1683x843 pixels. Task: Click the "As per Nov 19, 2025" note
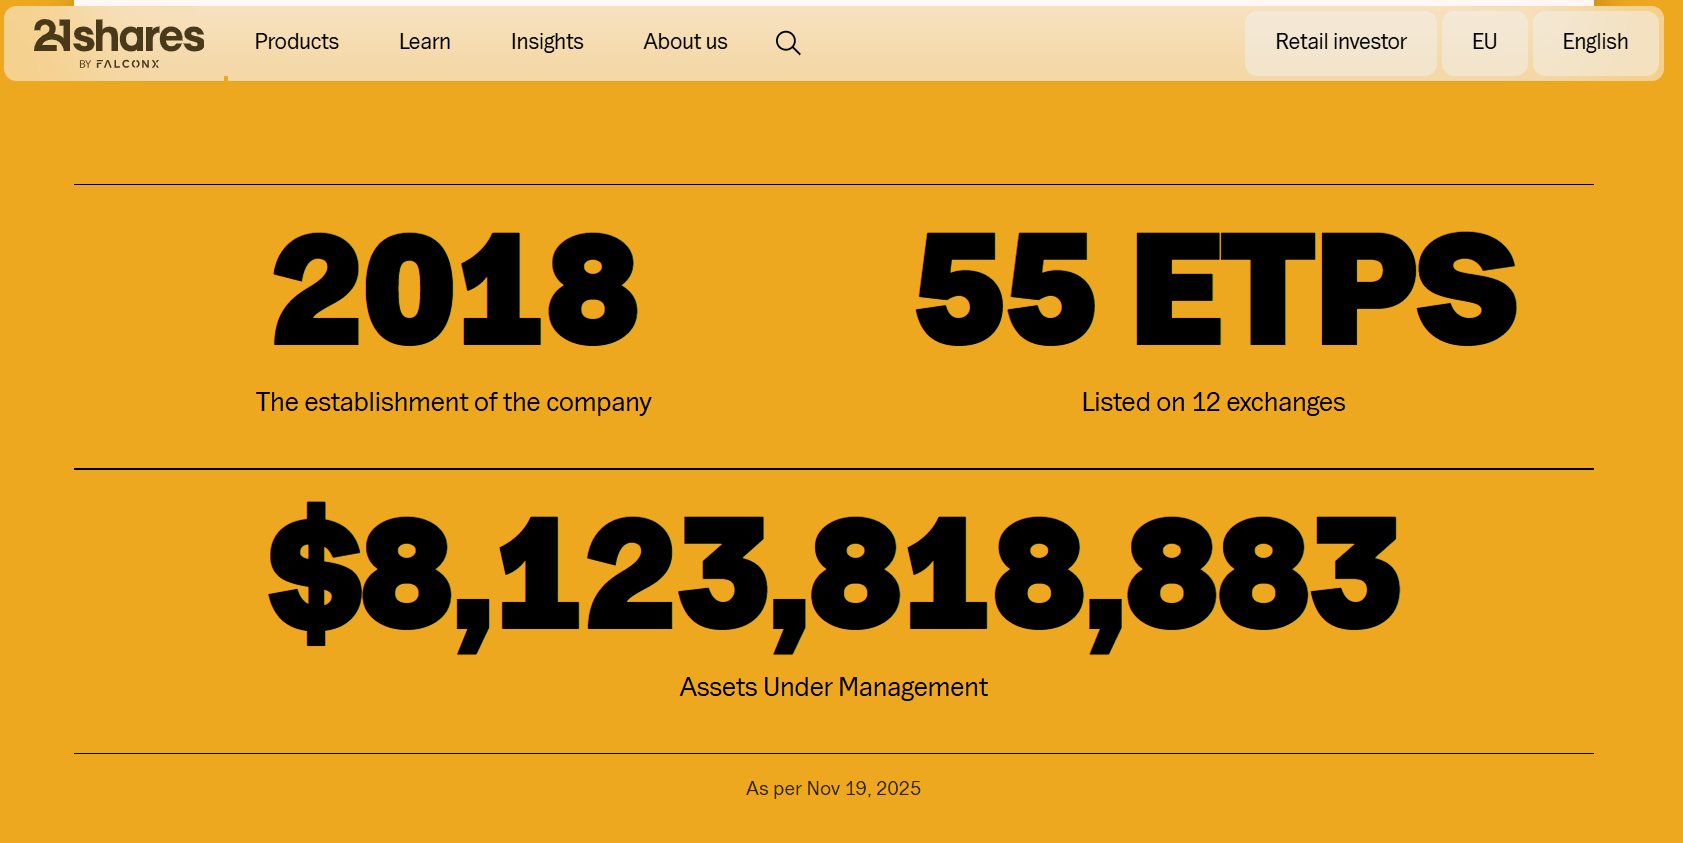(833, 788)
